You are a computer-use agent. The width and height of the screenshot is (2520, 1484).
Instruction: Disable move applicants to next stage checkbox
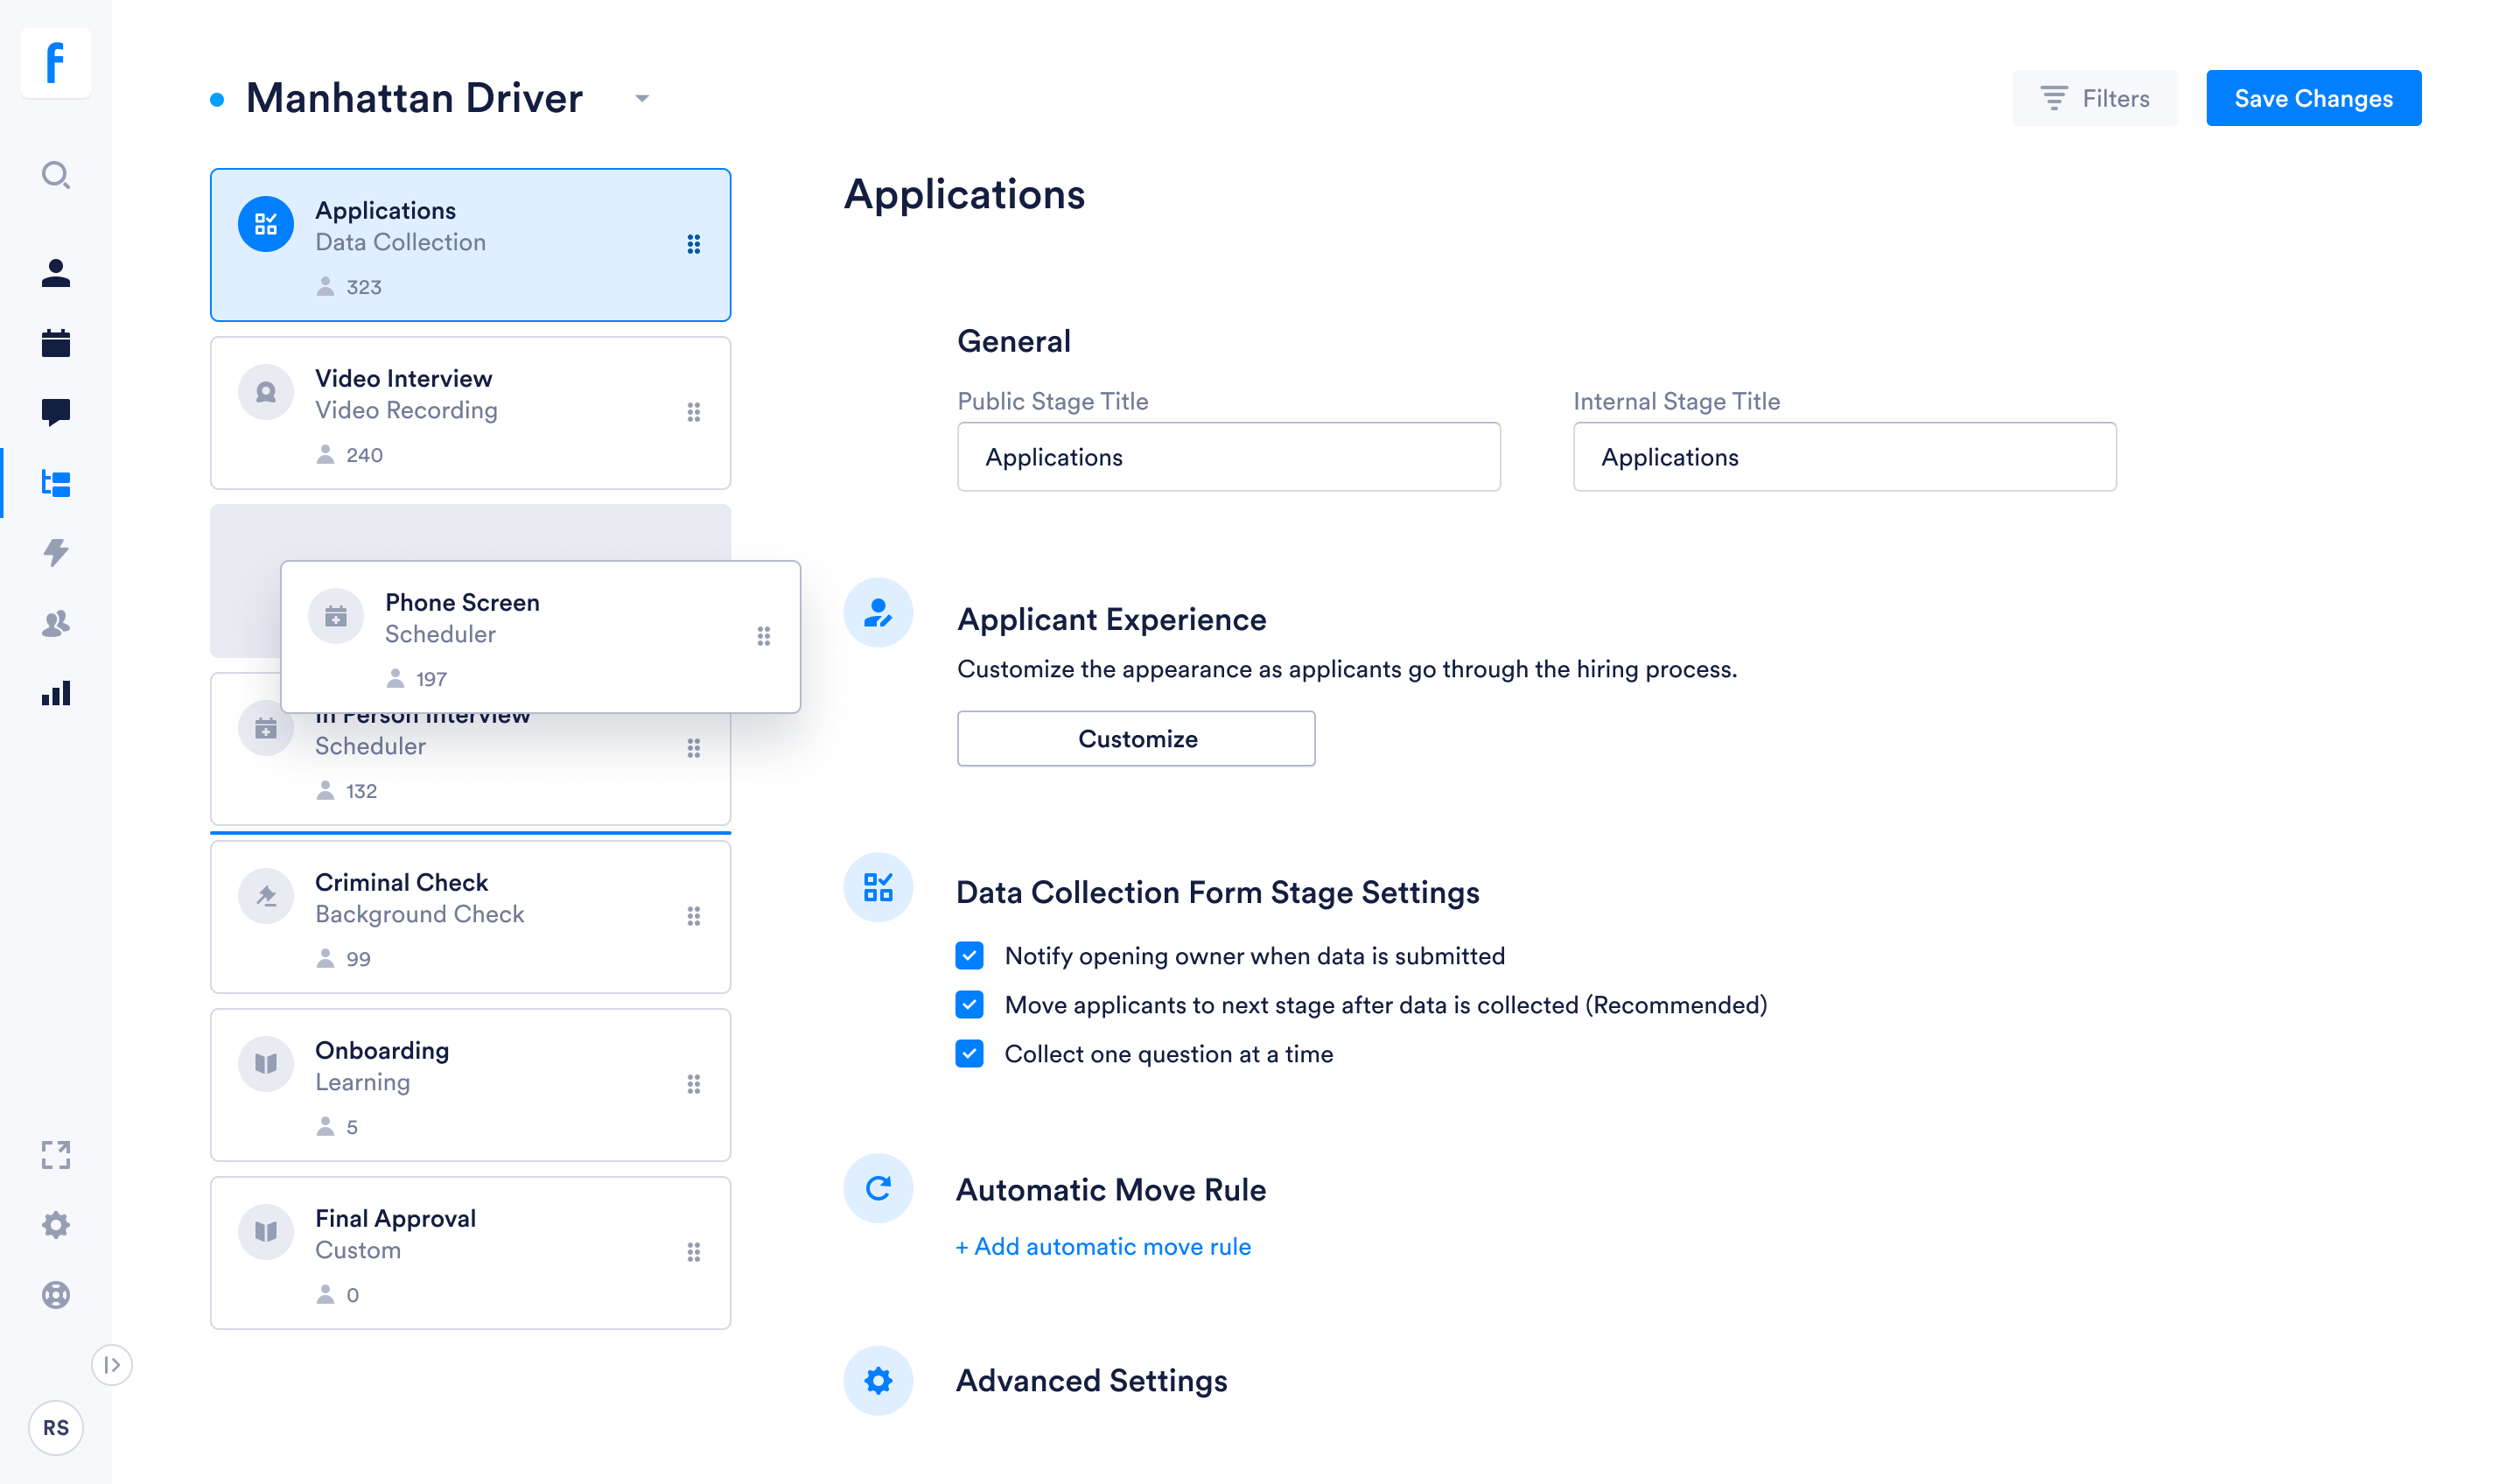click(x=971, y=1005)
